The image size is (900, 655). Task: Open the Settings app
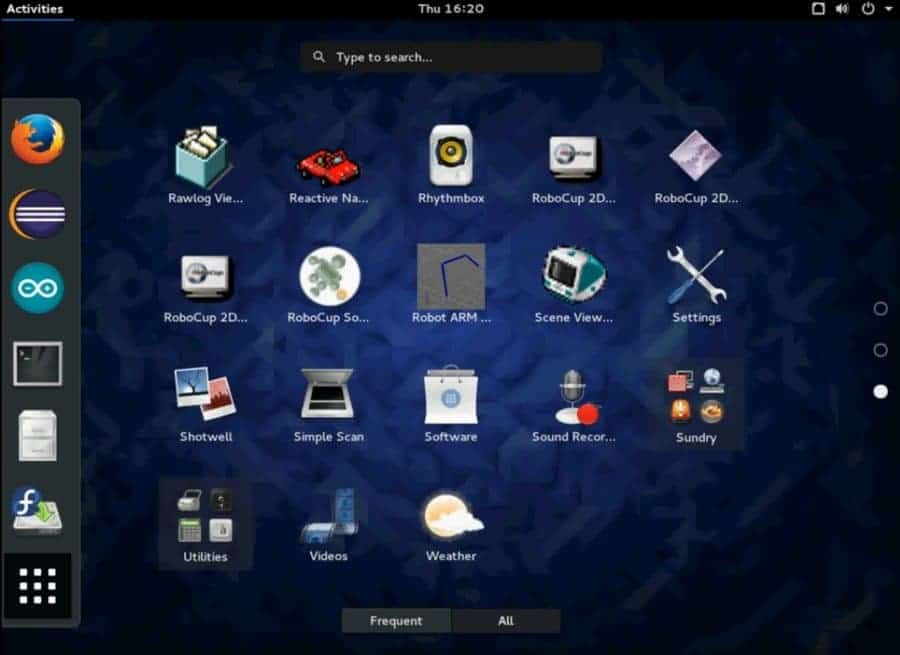[696, 285]
